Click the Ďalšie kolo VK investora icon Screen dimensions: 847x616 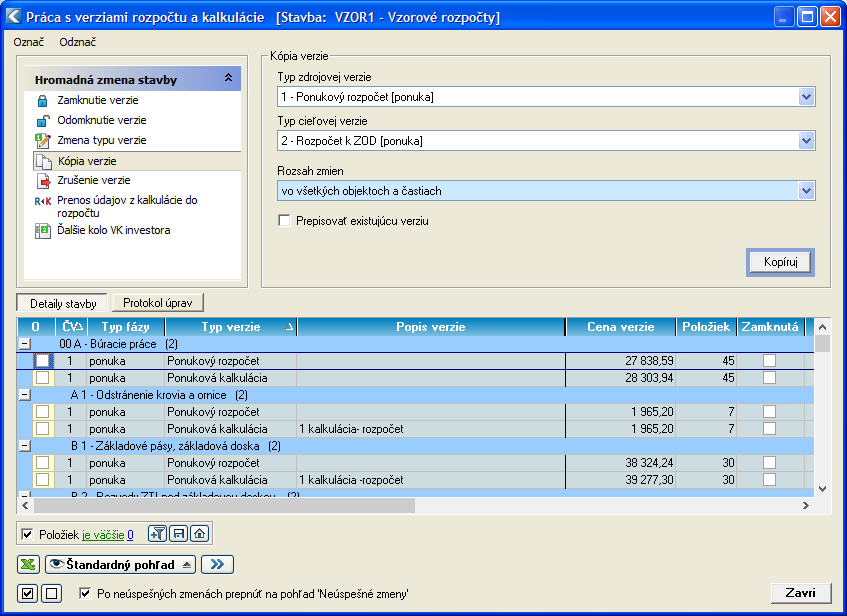point(43,231)
